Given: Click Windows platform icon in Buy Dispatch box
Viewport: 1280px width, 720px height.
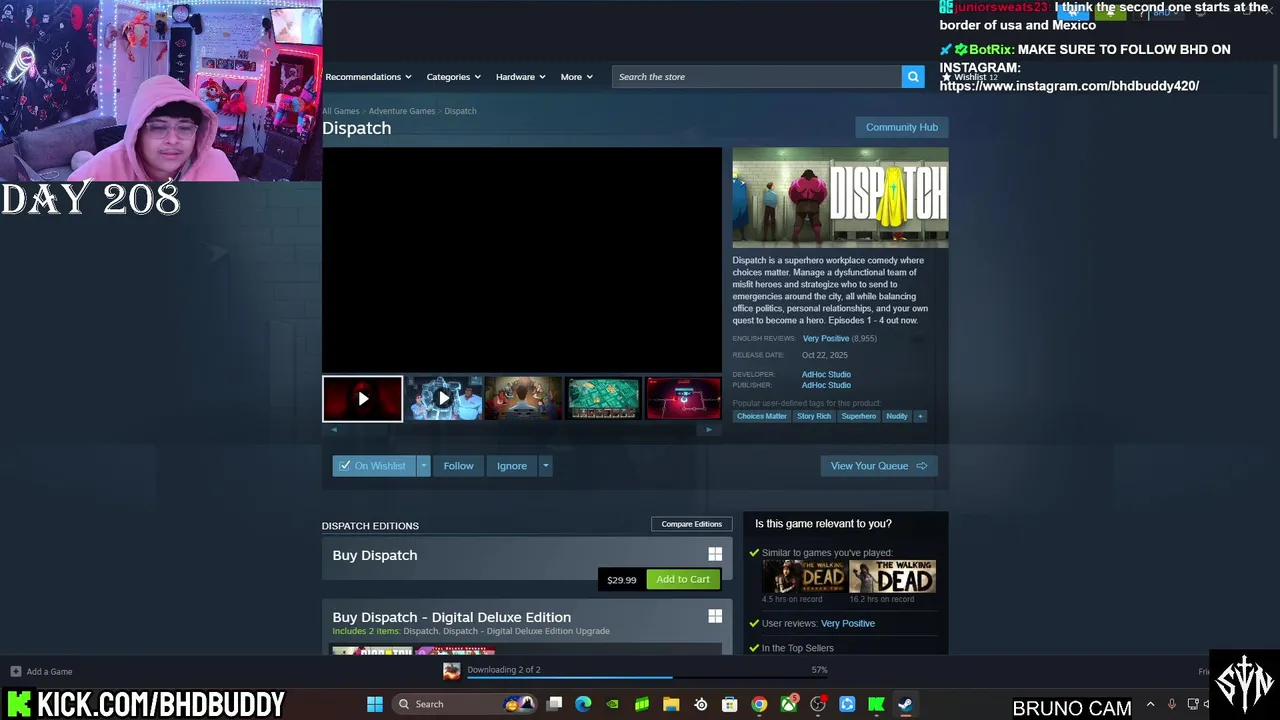Looking at the screenshot, I should pos(715,554).
